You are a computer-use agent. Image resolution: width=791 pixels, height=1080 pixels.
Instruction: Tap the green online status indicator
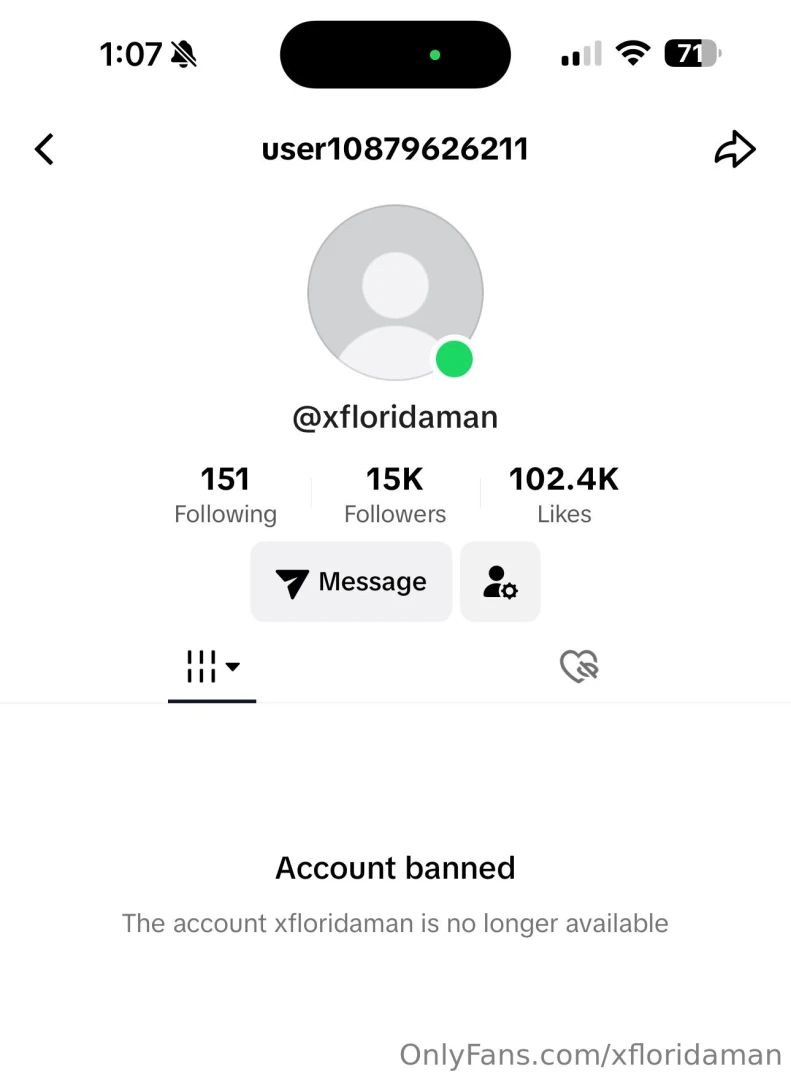coord(454,359)
